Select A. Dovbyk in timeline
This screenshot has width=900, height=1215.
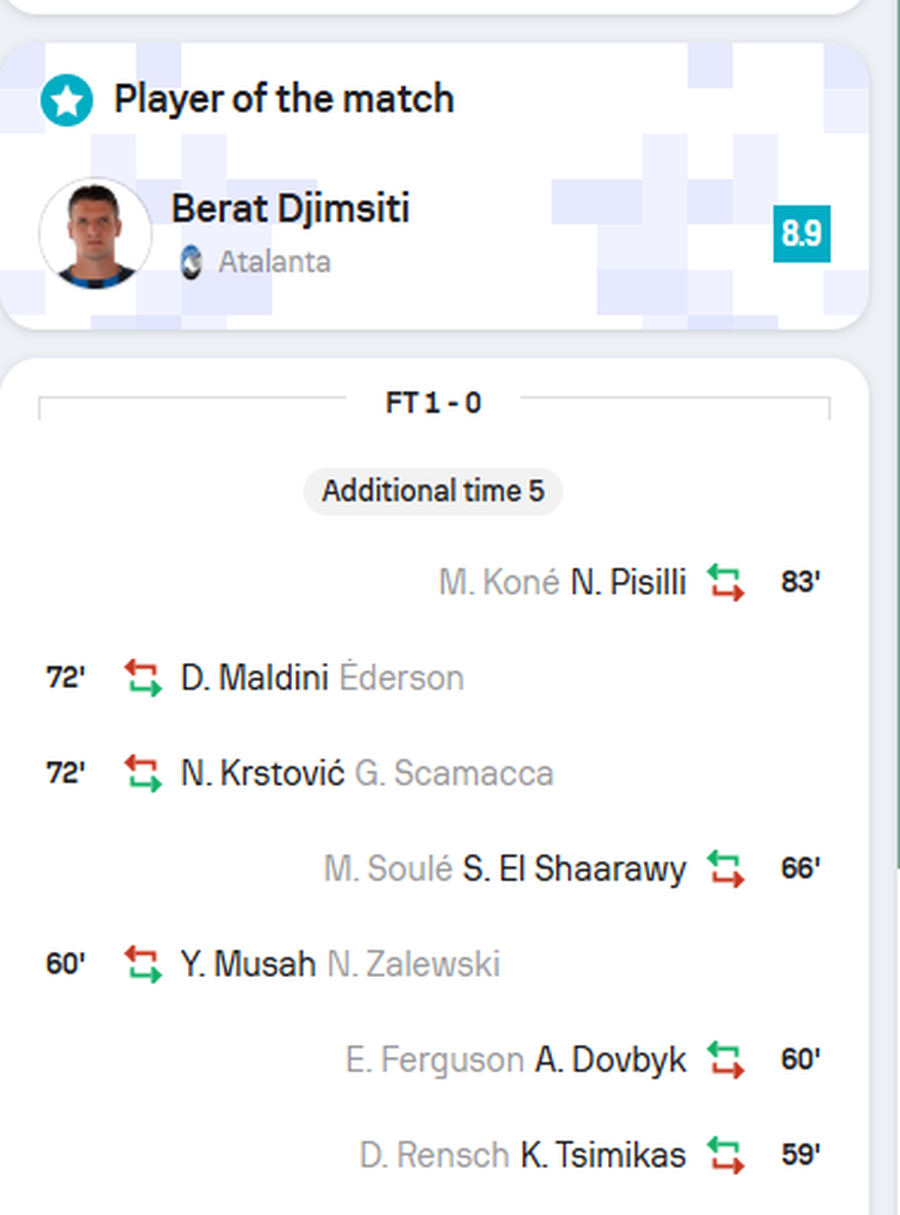click(x=610, y=1060)
